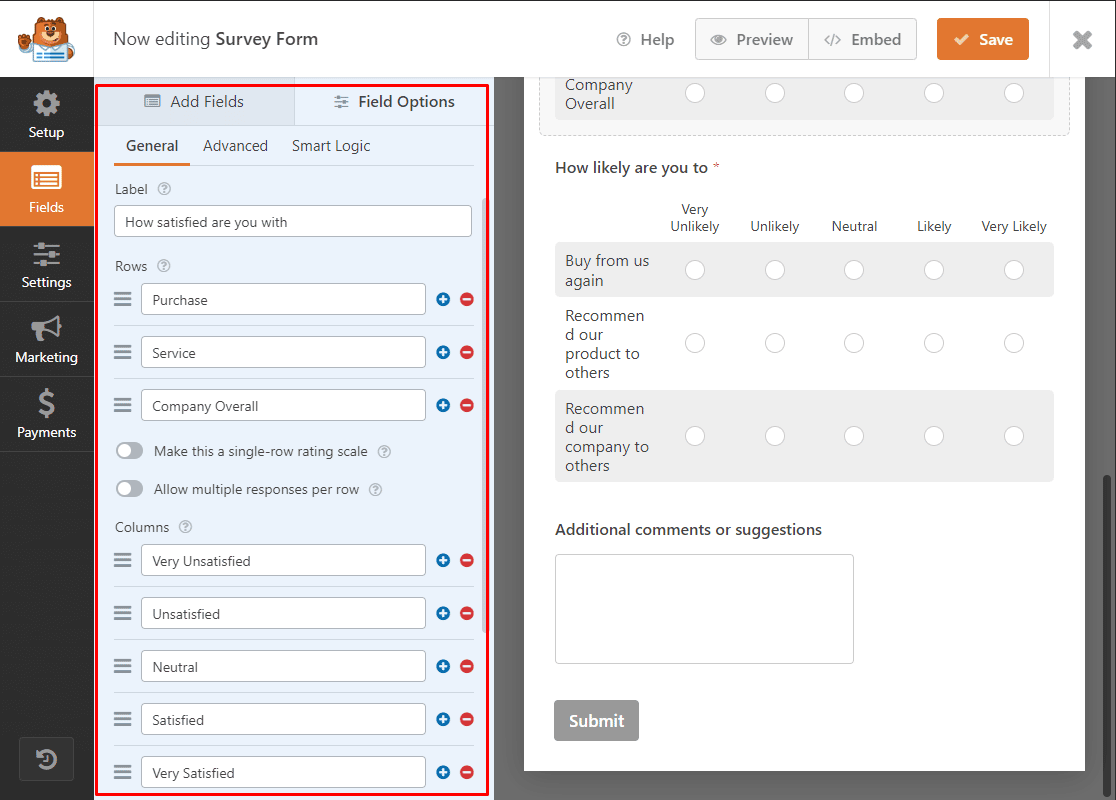The image size is (1116, 800).
Task: Click the Additional comments text area
Action: click(704, 609)
